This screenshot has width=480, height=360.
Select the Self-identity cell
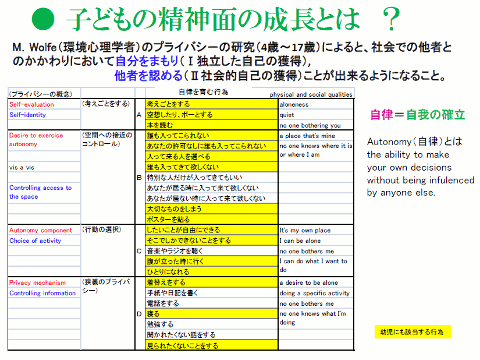point(44,115)
